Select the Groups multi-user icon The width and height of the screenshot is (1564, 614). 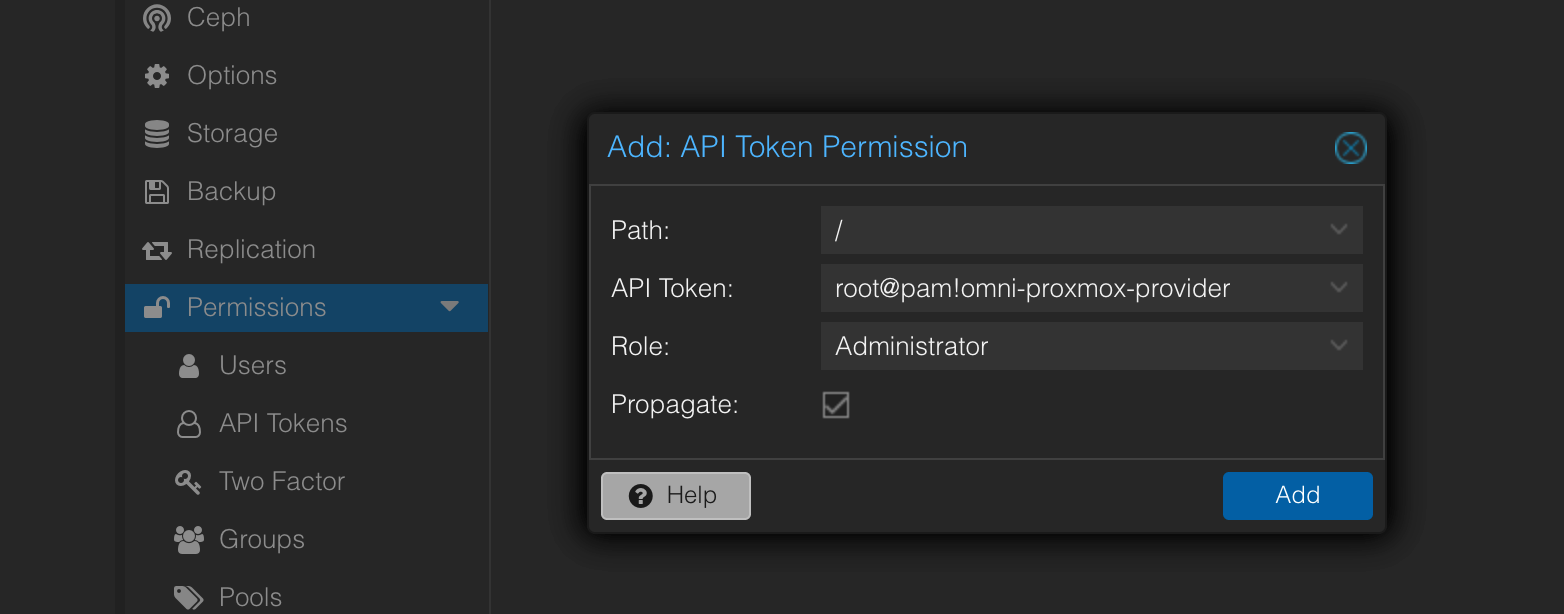point(189,539)
